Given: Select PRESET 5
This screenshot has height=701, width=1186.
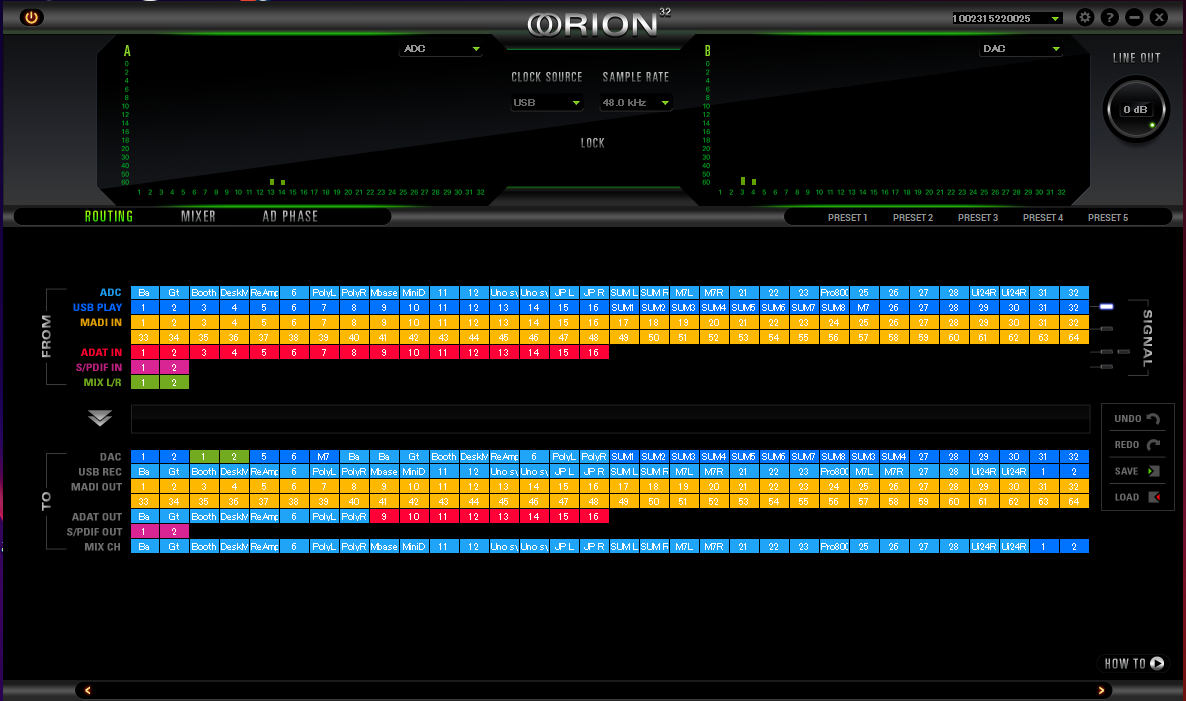Looking at the screenshot, I should pos(1107,218).
